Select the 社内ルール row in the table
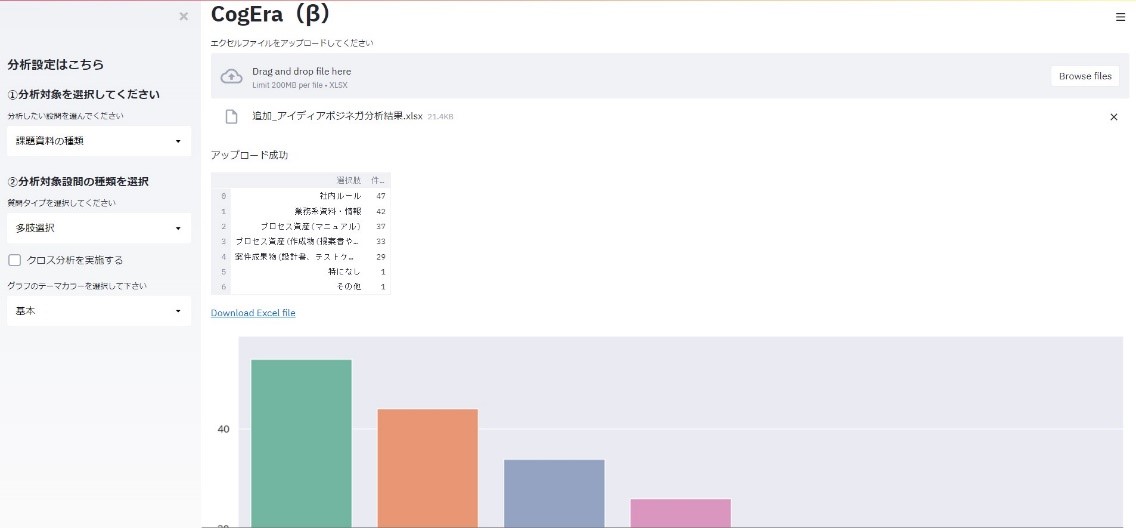Viewport: 1136px width, 528px height. [x=340, y=196]
